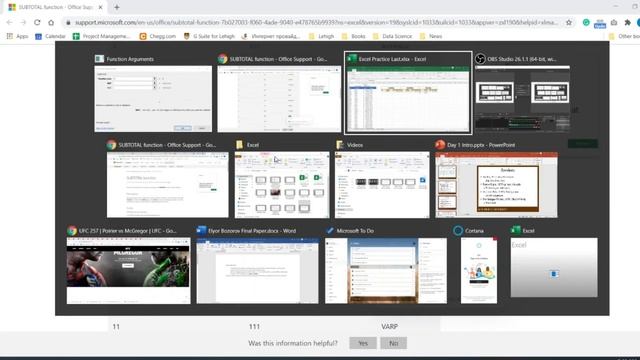Open the Microsoft To Do window thumbnail

(386, 271)
